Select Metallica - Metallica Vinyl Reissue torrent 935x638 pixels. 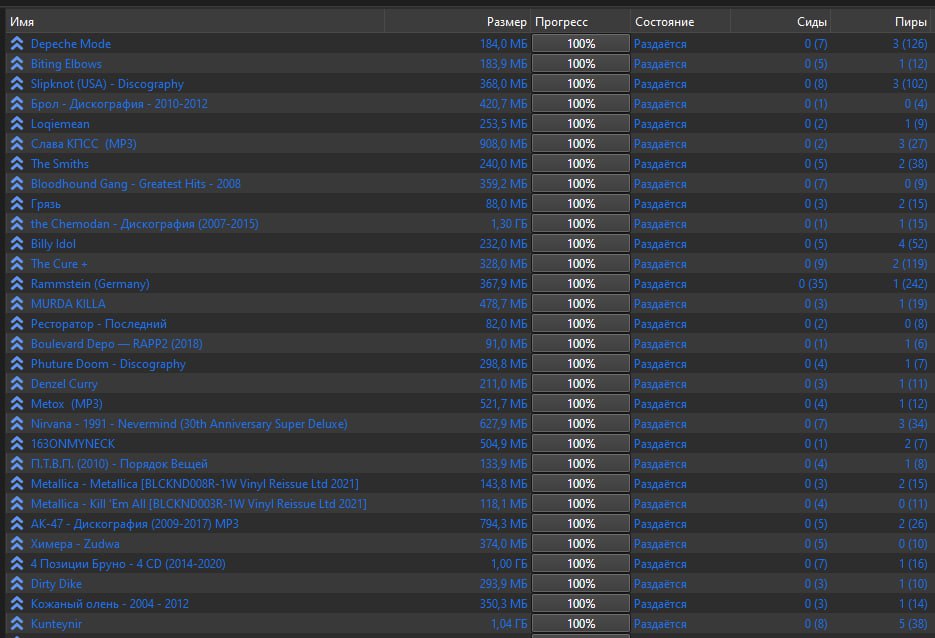pyautogui.click(x=195, y=484)
